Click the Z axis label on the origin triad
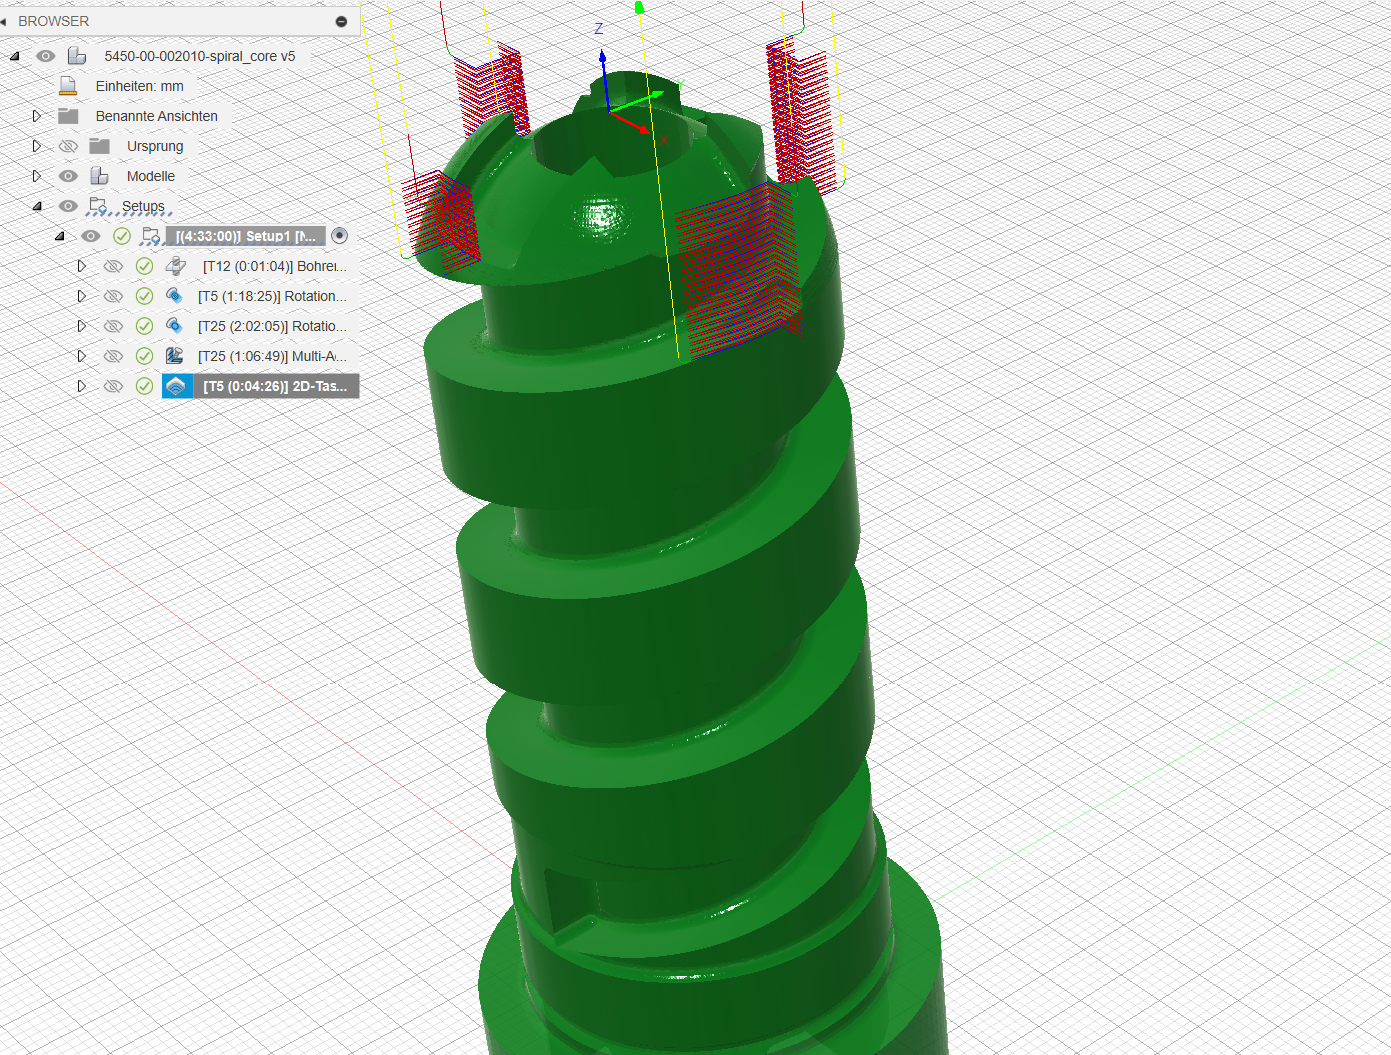 click(599, 28)
